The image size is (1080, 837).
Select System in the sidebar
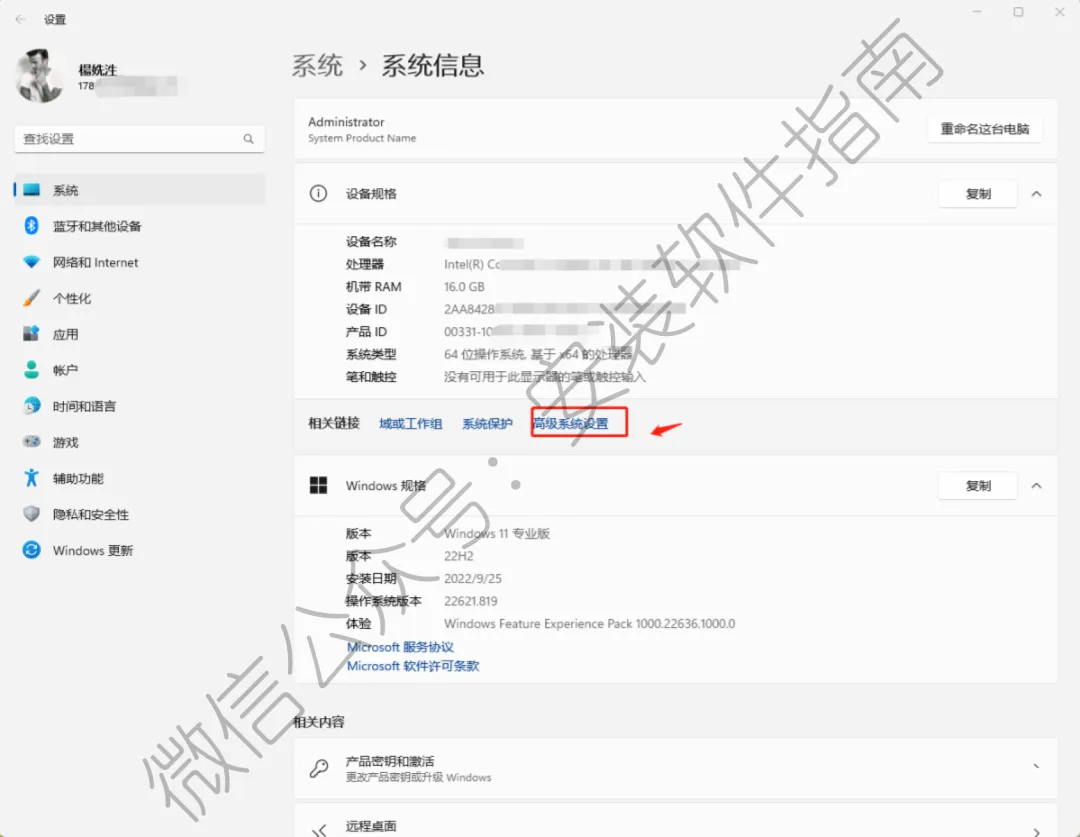(x=139, y=190)
